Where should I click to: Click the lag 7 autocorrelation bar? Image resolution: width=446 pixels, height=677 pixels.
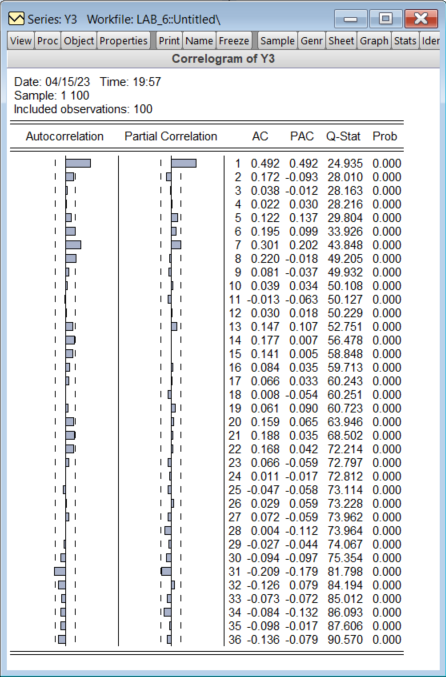(73, 245)
